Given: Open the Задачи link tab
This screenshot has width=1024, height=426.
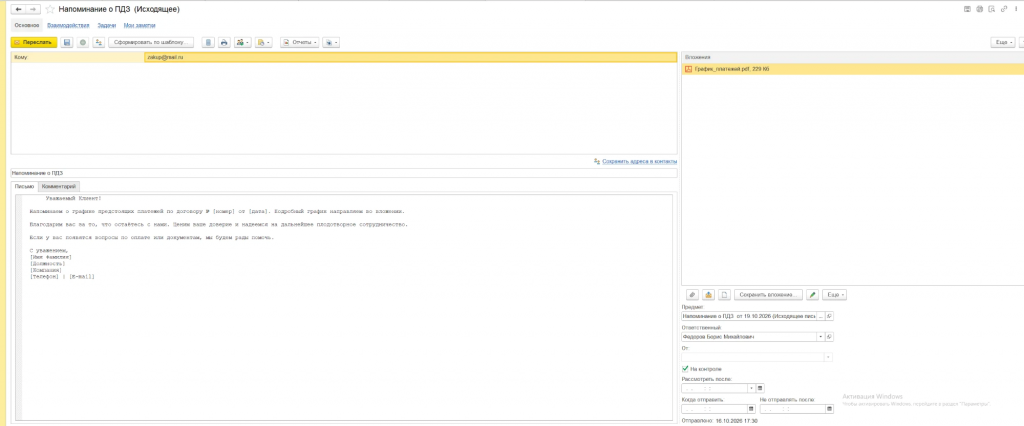Looking at the screenshot, I should (106, 25).
